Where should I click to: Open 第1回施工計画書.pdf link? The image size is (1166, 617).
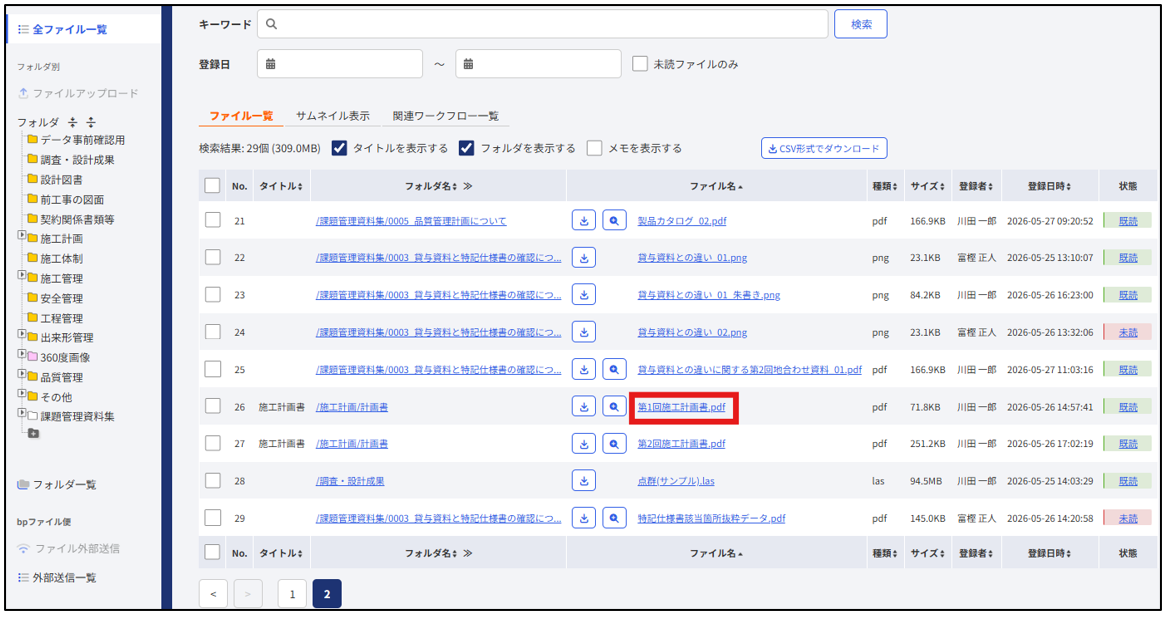tap(681, 407)
